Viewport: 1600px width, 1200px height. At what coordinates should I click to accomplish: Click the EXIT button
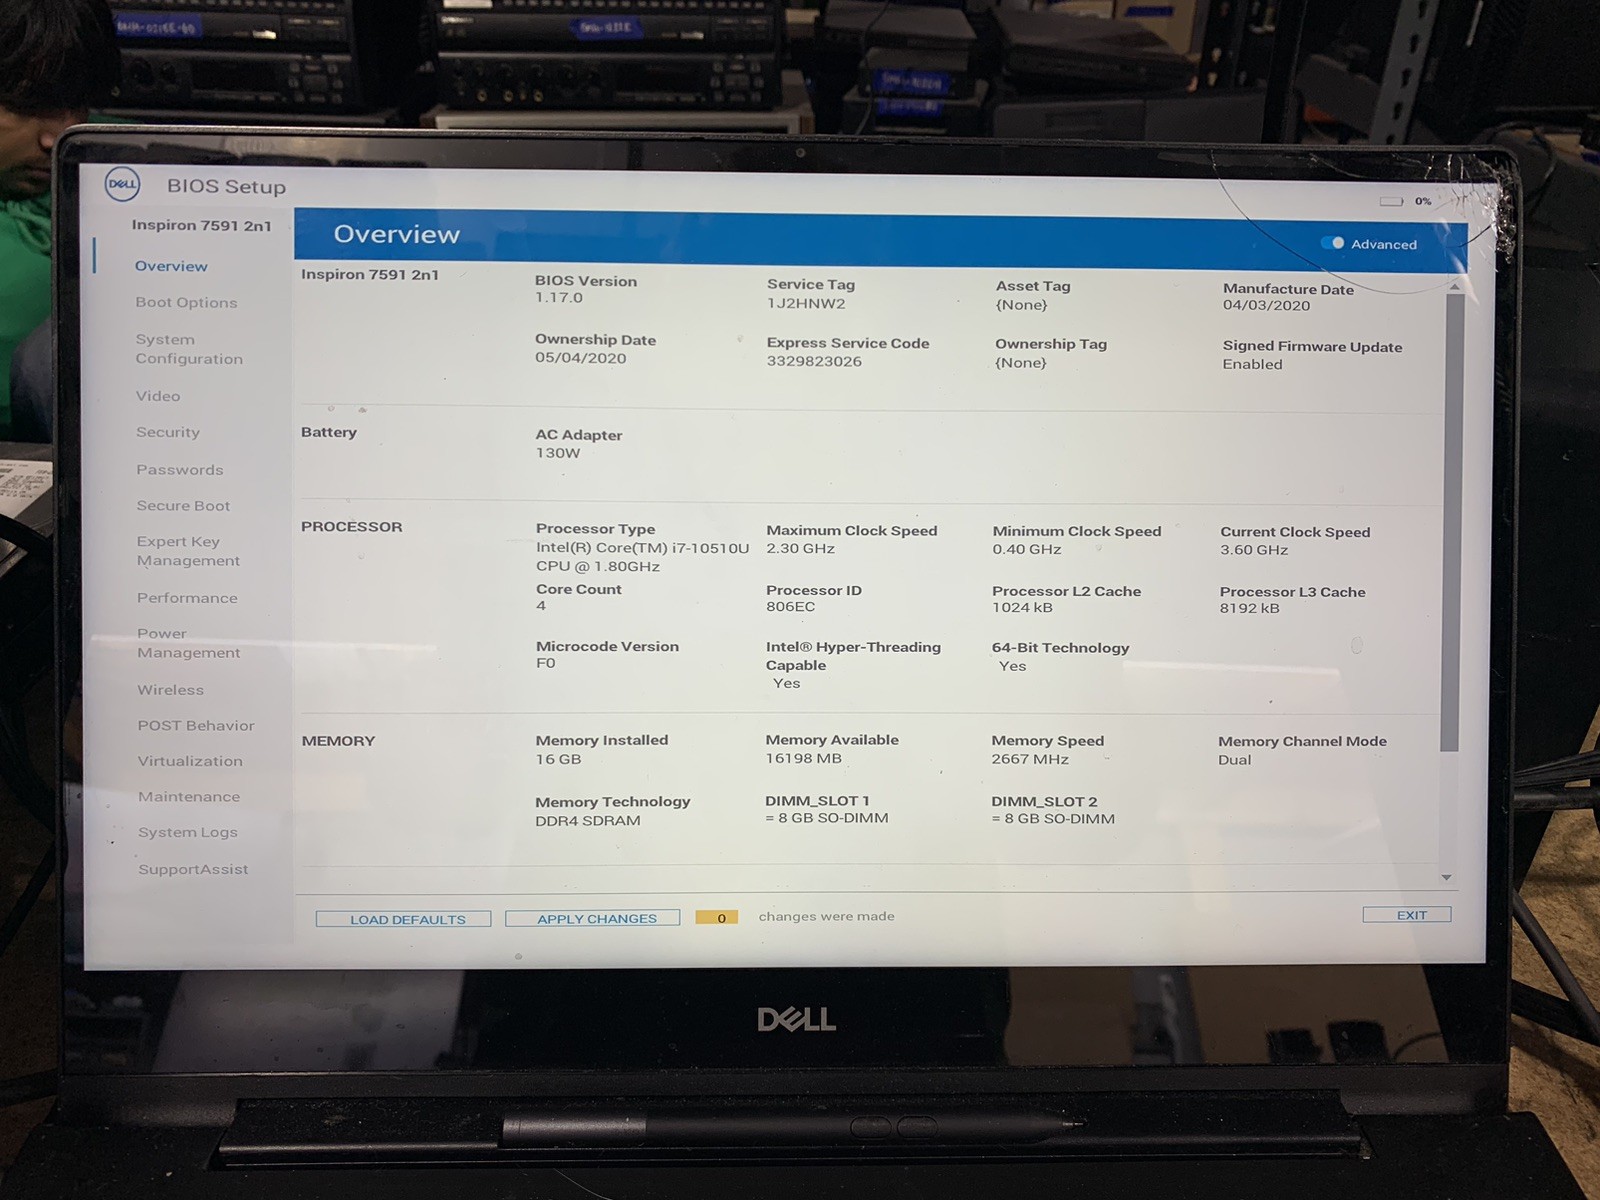click(x=1407, y=915)
